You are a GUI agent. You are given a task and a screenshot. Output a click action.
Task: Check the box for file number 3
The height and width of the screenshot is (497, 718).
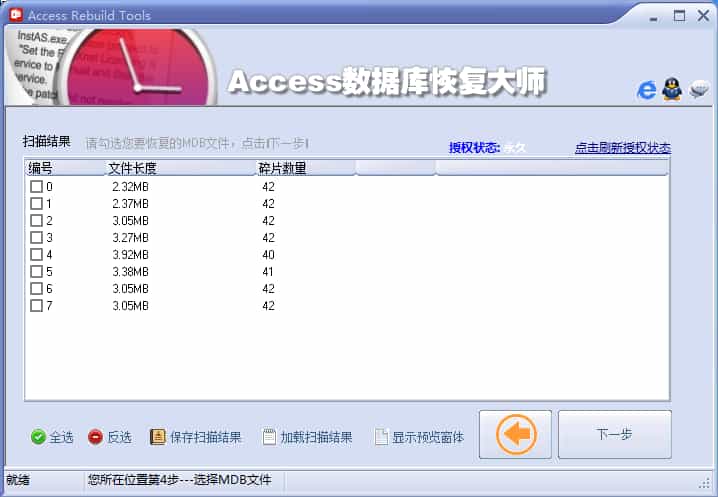pos(36,237)
